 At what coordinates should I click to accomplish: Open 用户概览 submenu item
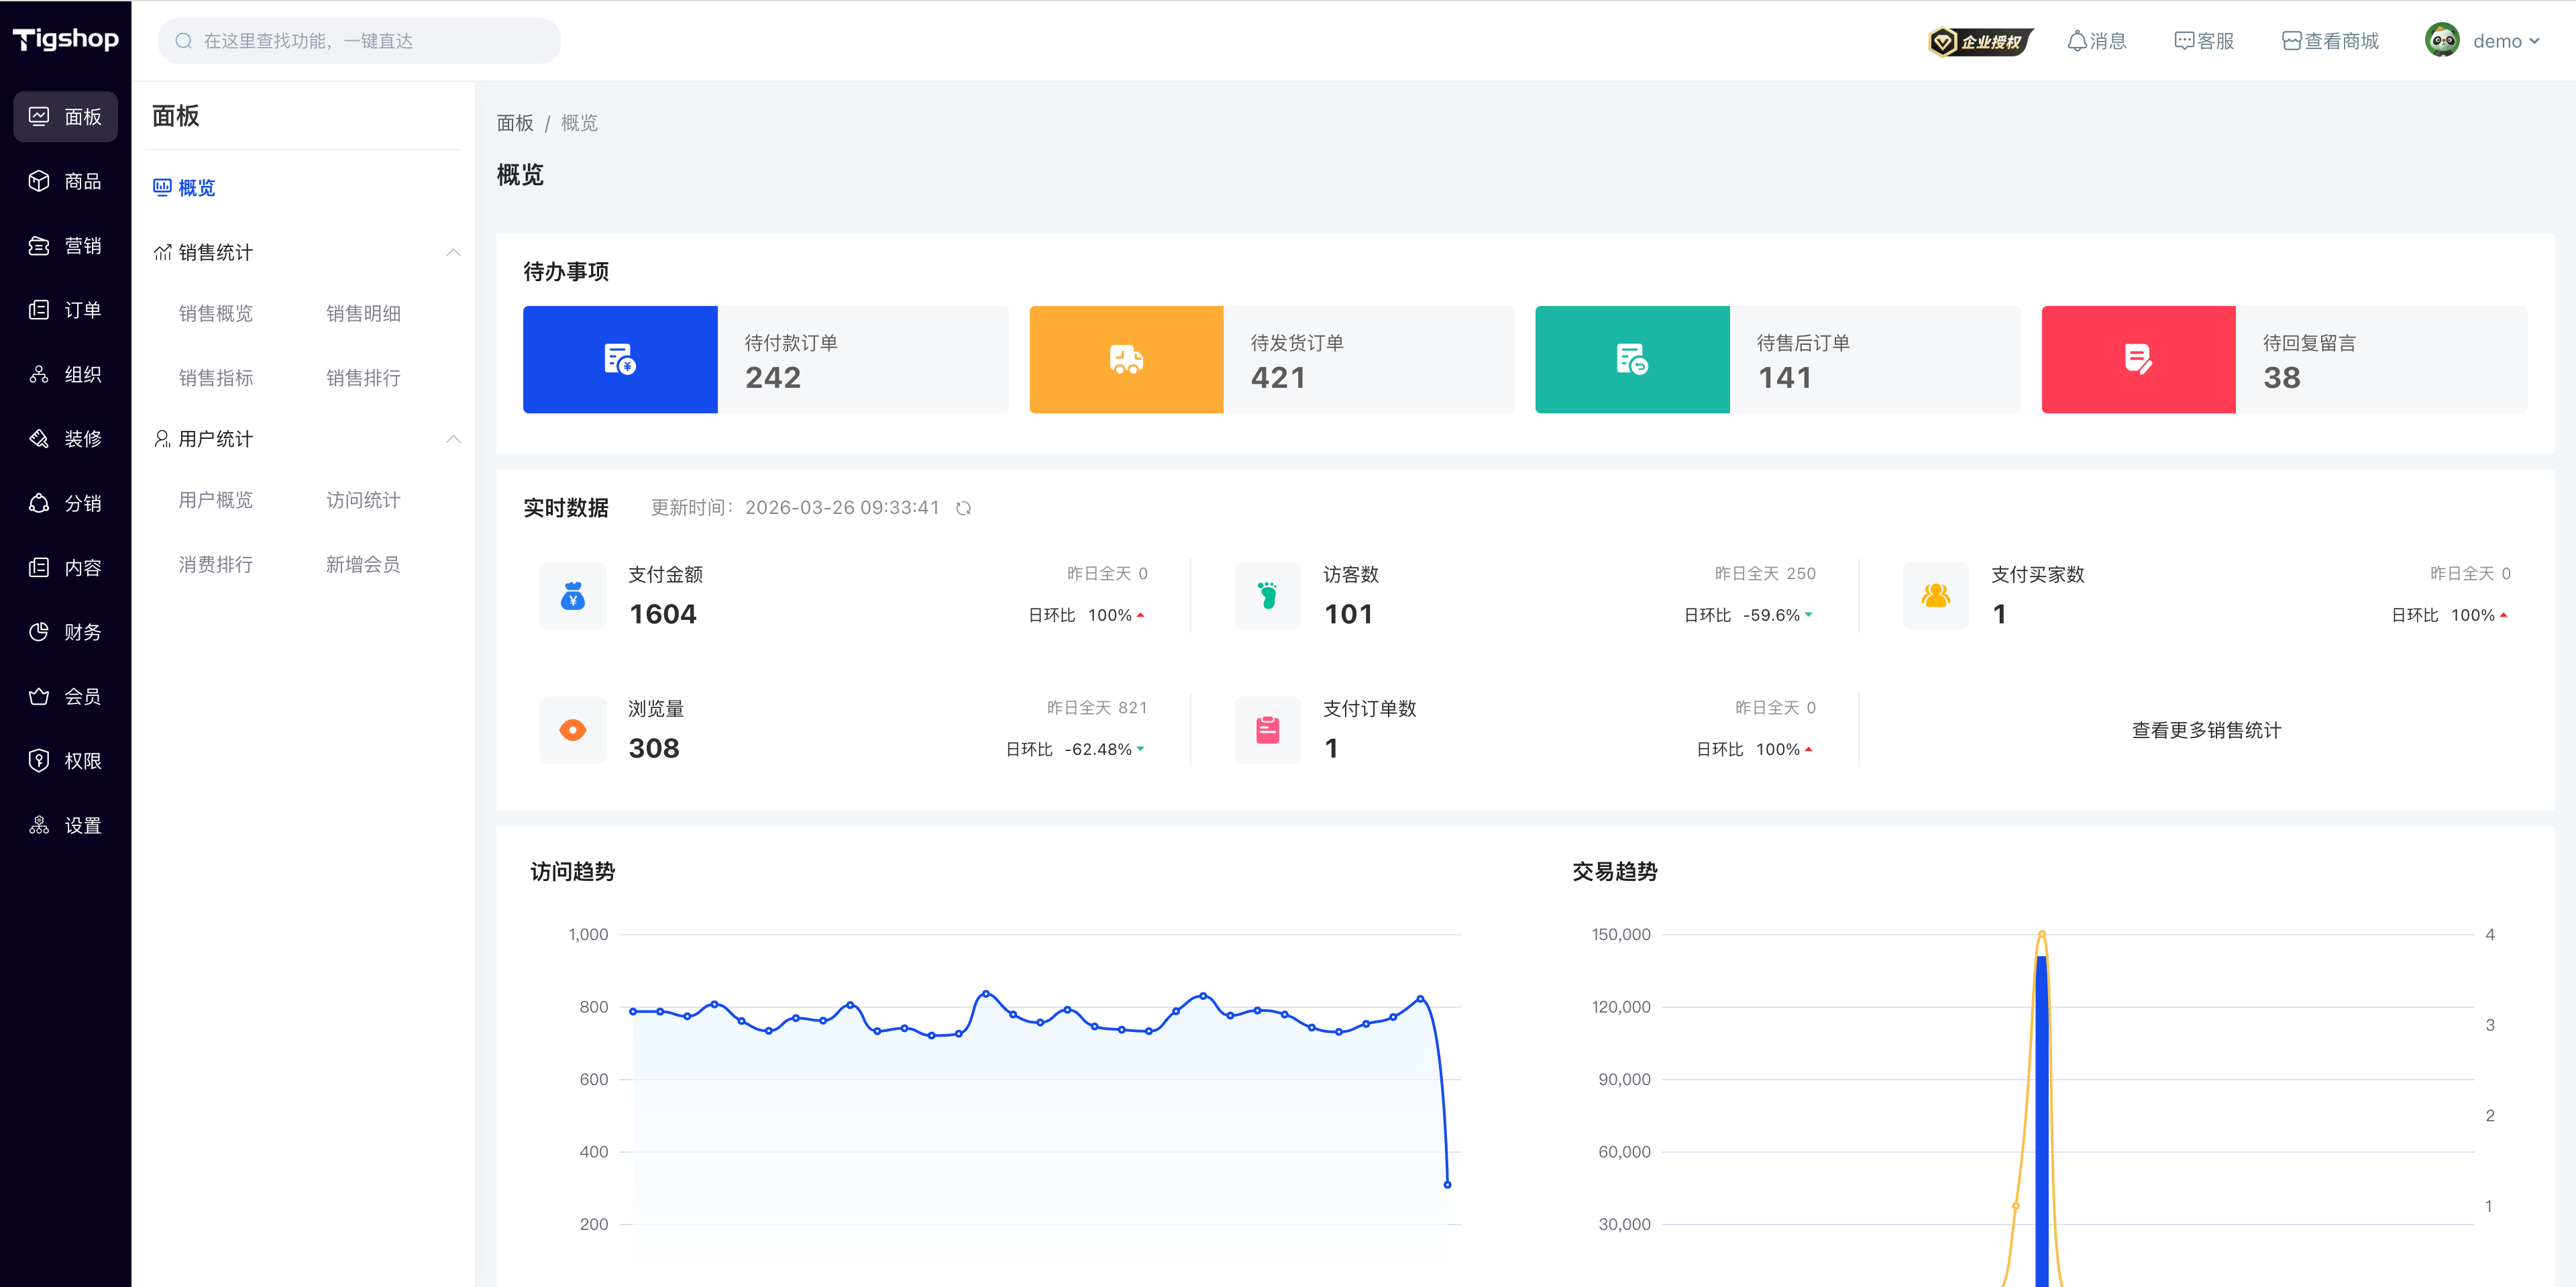coord(216,500)
